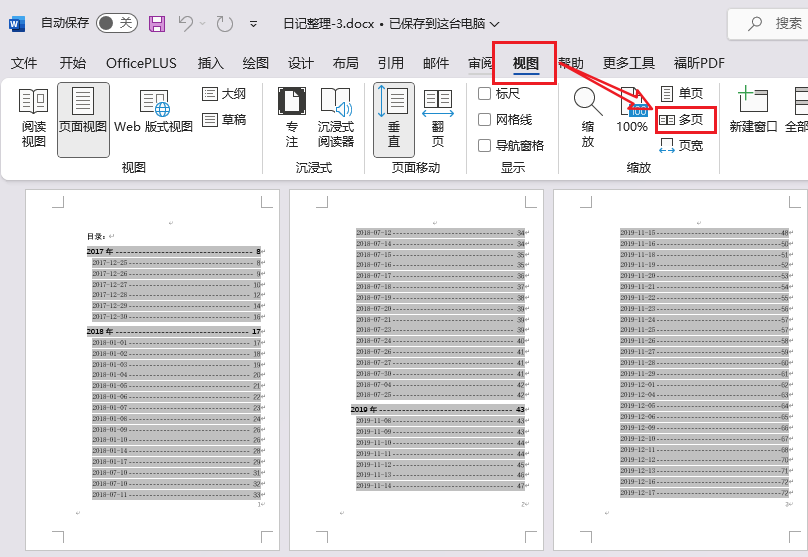Launch the Immersive Reader

pos(336,119)
